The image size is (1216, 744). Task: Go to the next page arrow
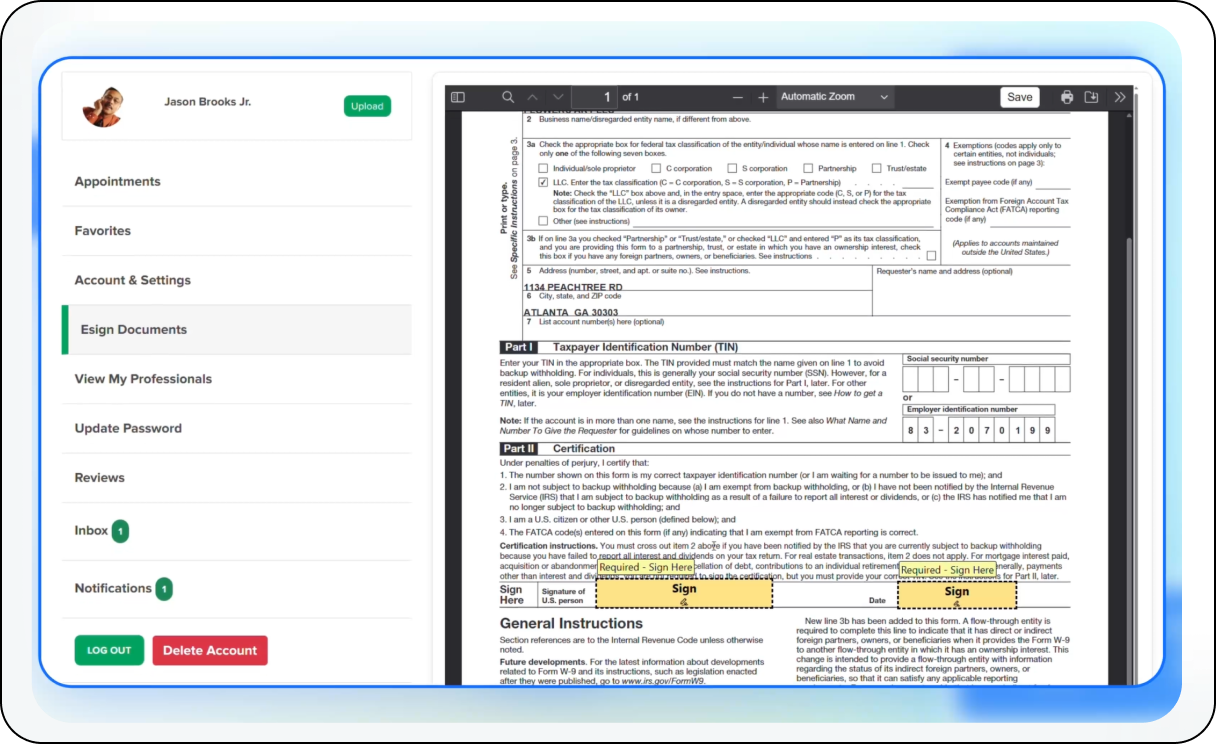tap(558, 97)
